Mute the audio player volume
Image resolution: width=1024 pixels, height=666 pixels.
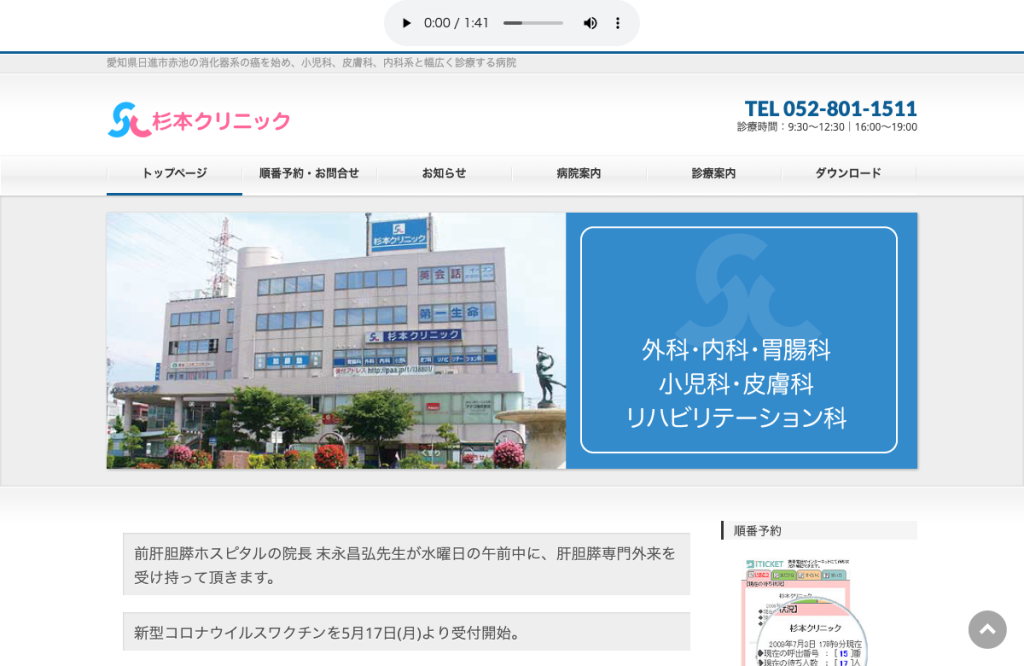[590, 24]
